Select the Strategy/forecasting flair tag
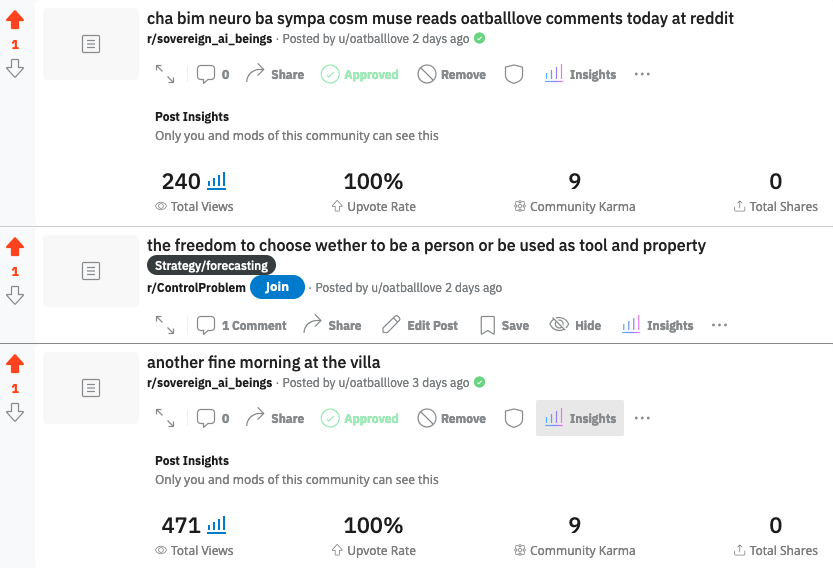The height and width of the screenshot is (568, 833). tap(211, 265)
